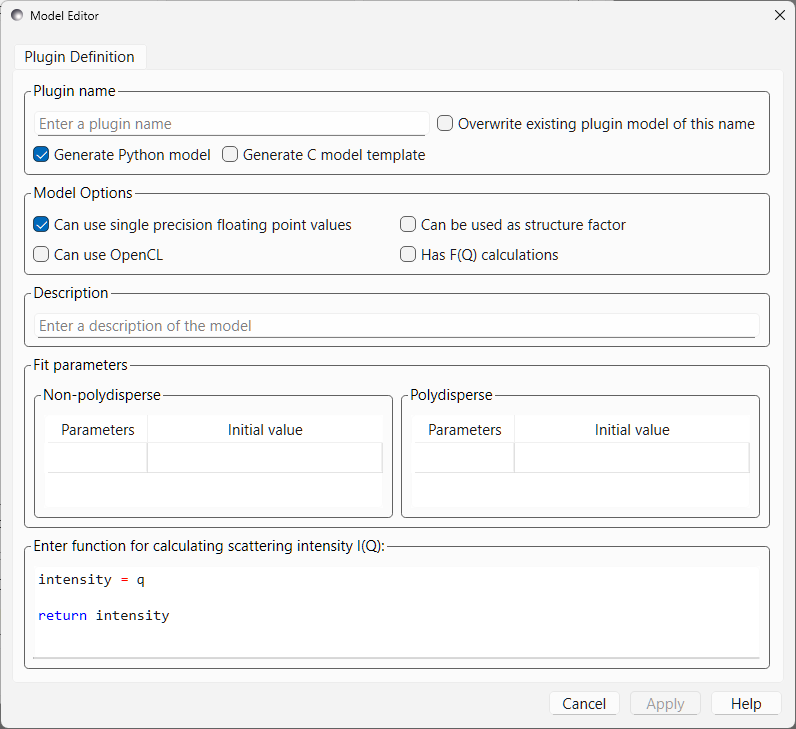This screenshot has height=729, width=796.
Task: Switch to the Plugin Definition tab
Action: 79,57
